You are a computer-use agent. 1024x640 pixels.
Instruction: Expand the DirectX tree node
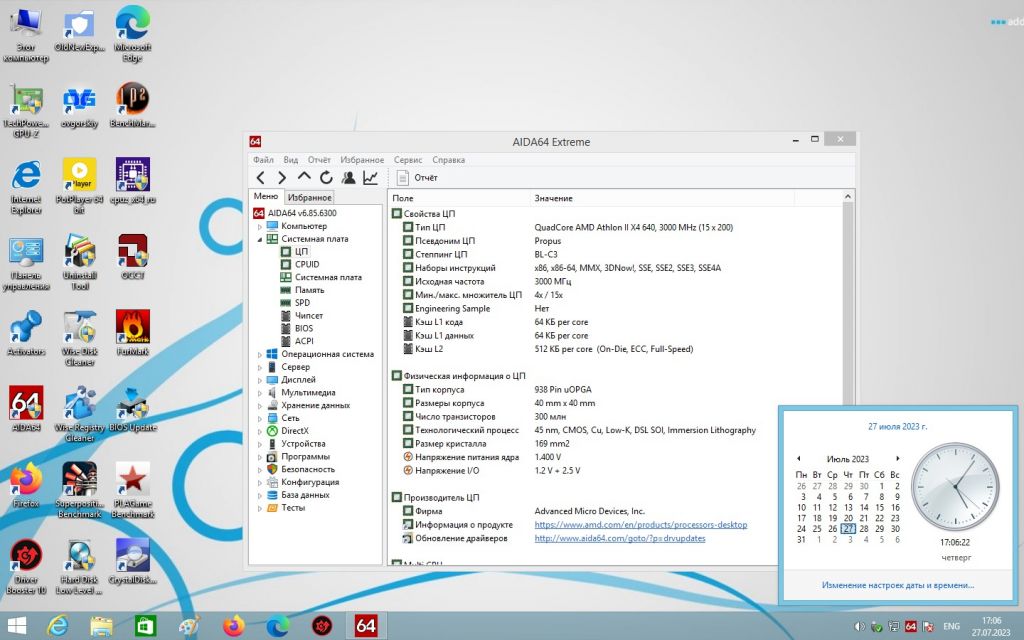coord(259,431)
